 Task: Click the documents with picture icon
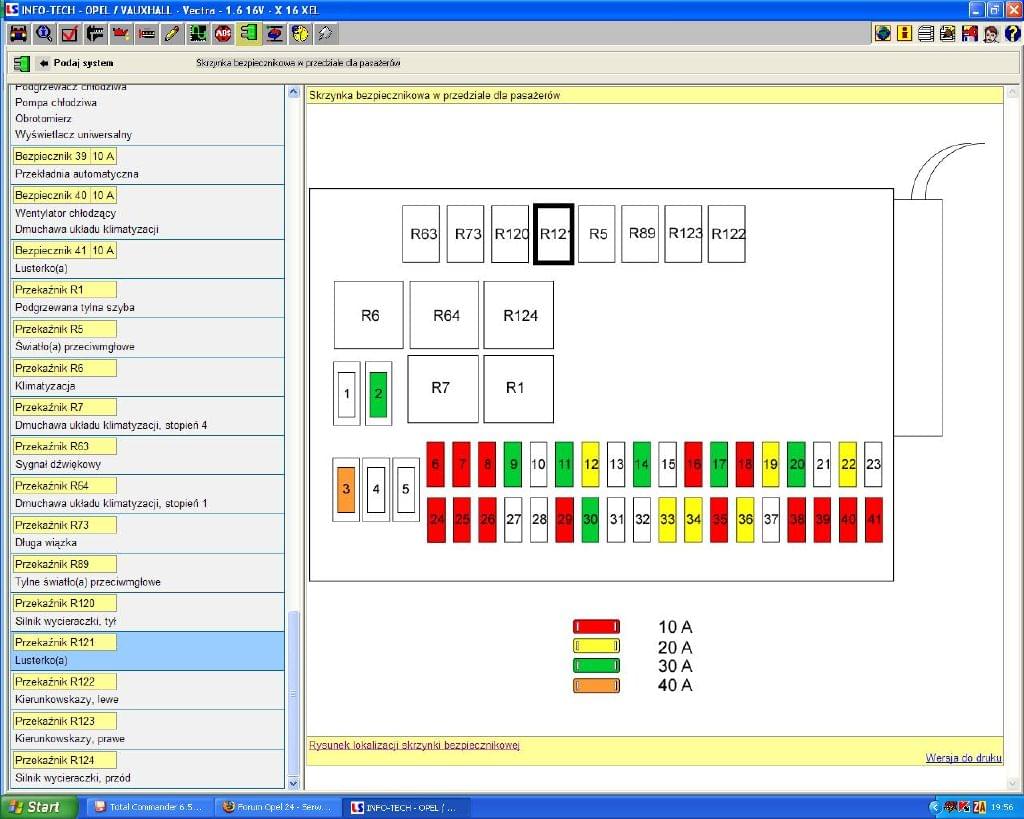coord(948,33)
